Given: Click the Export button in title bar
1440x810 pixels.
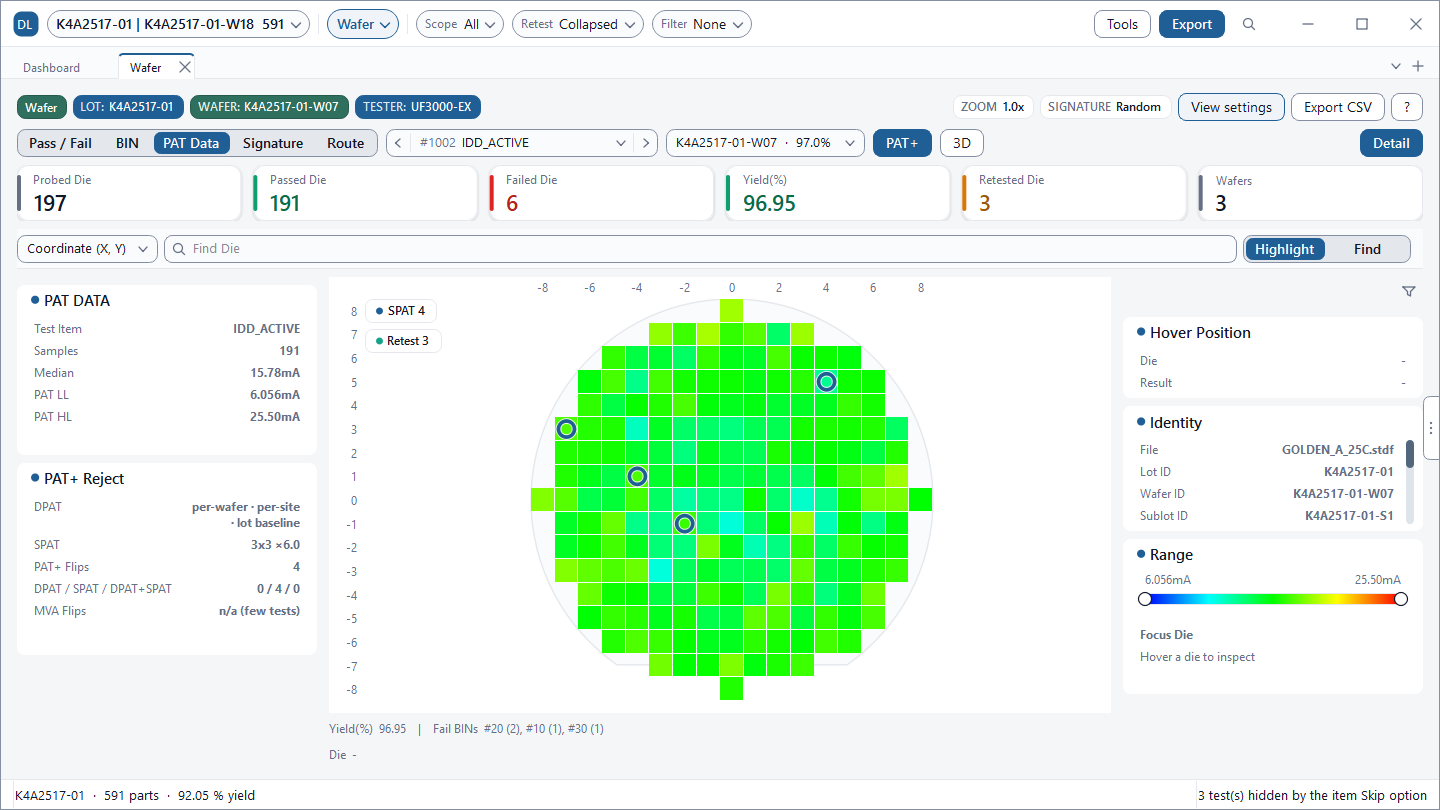Looking at the screenshot, I should (x=1191, y=25).
